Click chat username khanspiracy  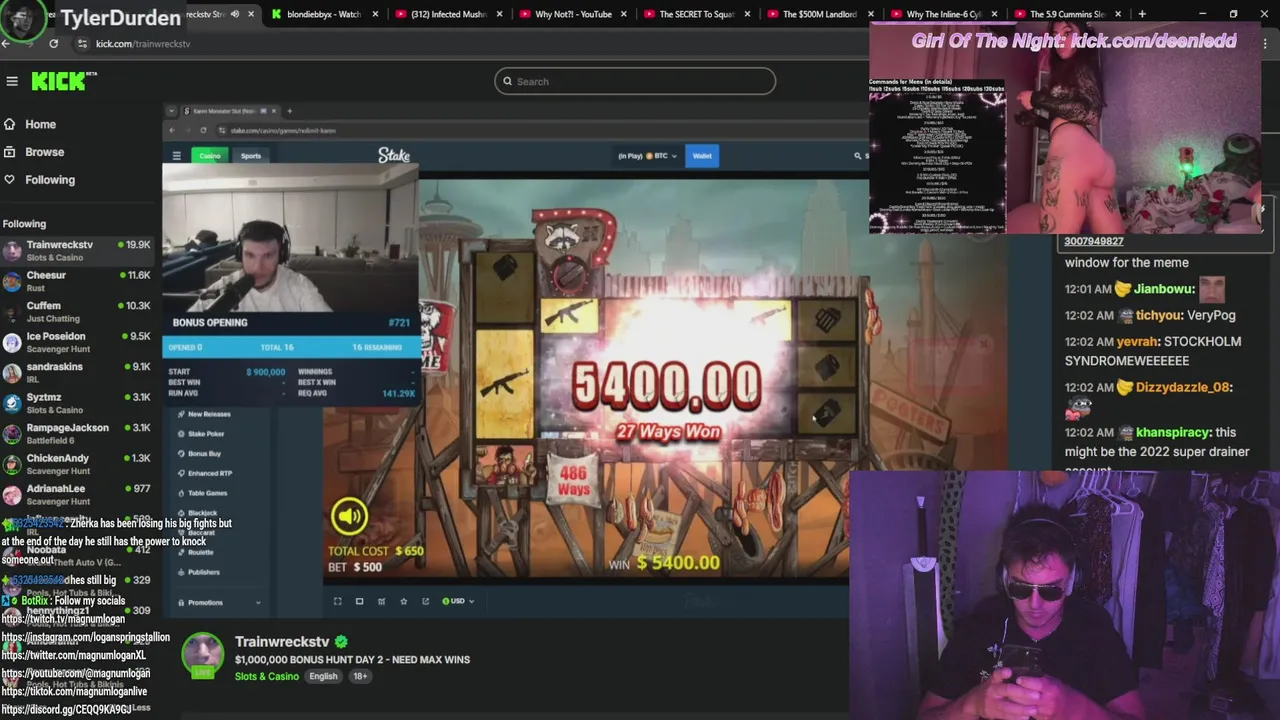pos(1173,433)
